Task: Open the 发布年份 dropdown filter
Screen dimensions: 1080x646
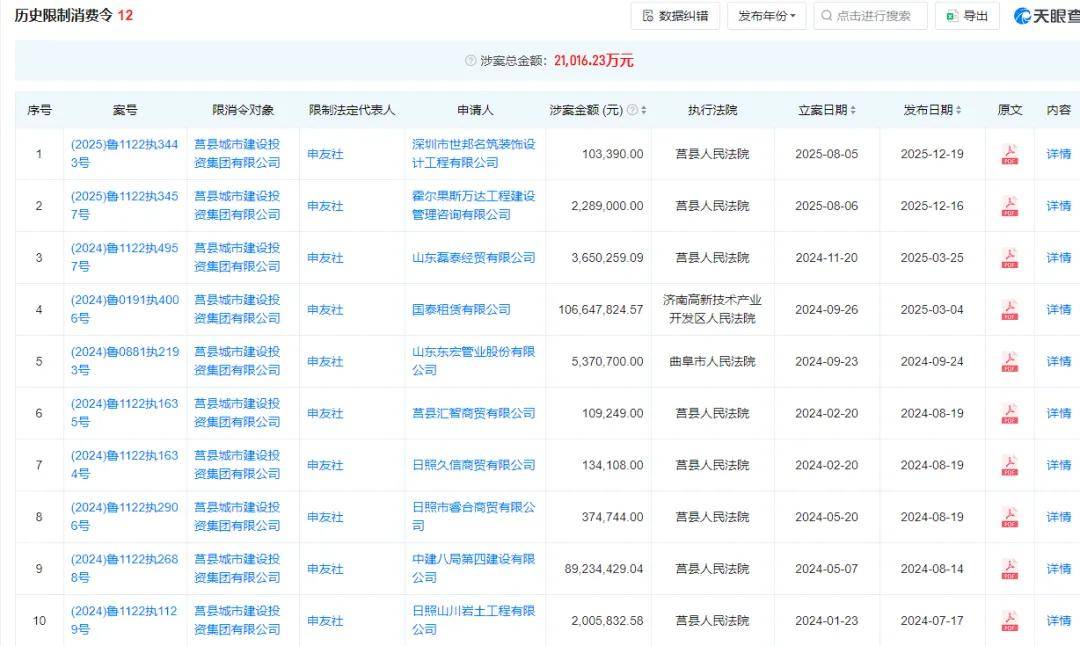Action: 765,15
